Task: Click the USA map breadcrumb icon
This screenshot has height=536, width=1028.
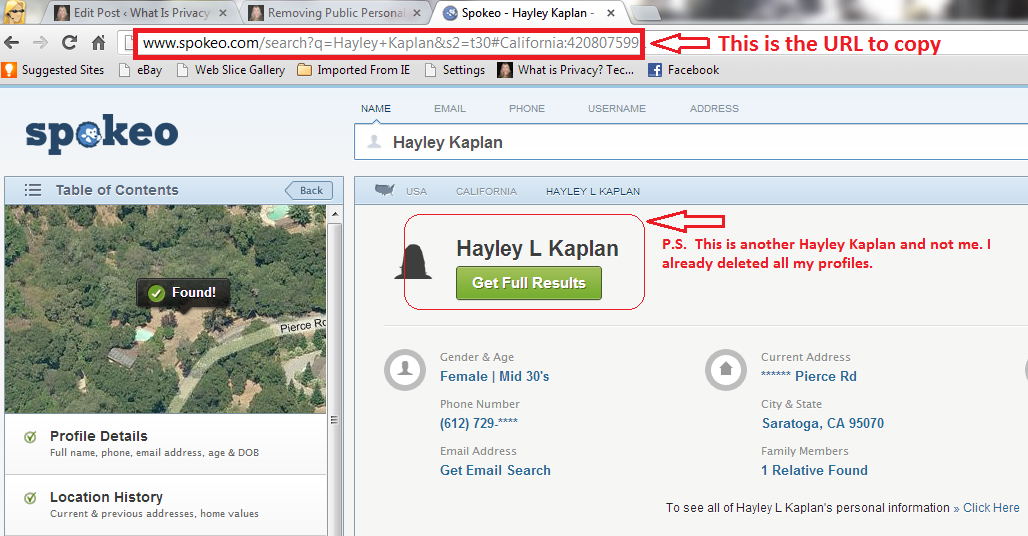Action: [385, 191]
